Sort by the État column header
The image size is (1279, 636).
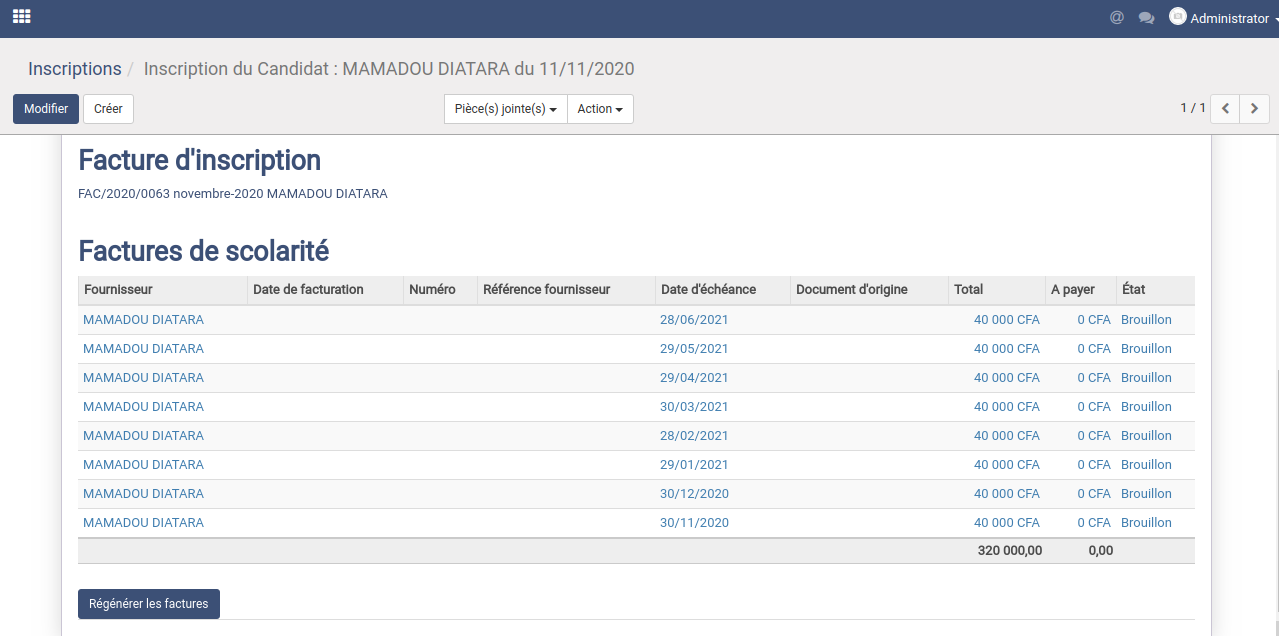(1133, 290)
